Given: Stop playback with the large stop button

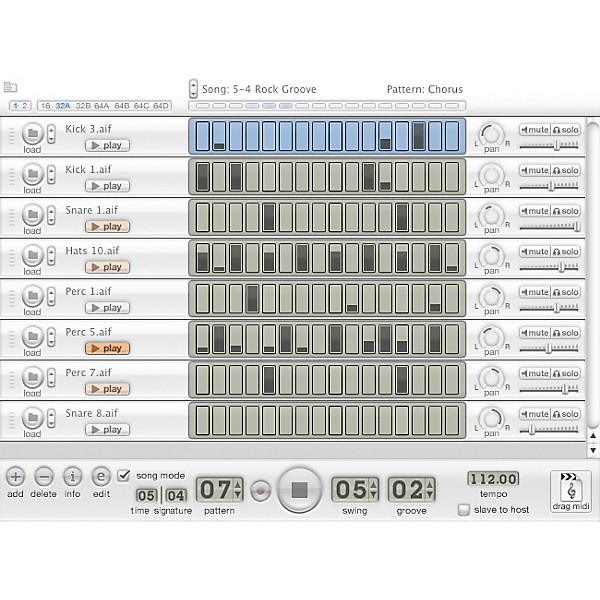Looking at the screenshot, I should pos(300,490).
